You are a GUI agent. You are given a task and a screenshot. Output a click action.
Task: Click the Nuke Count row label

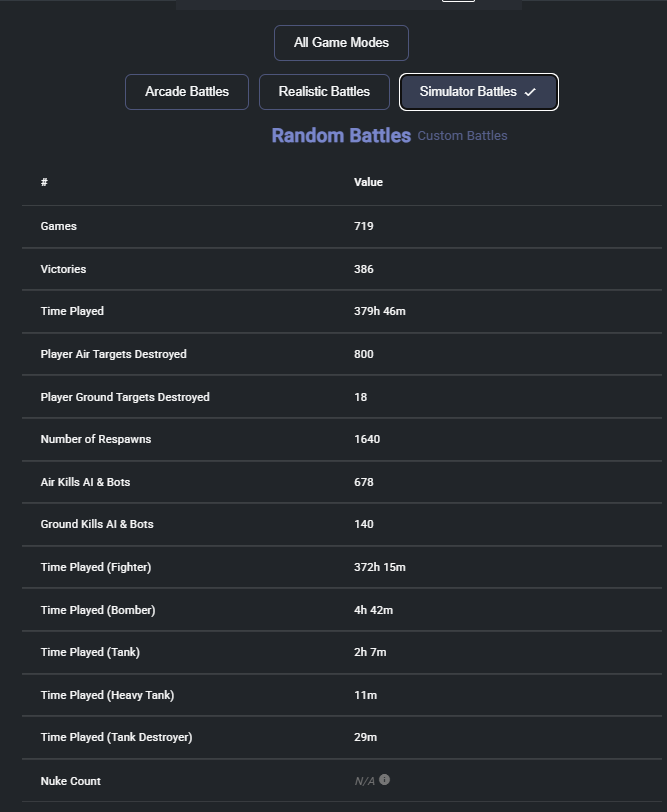[70, 781]
